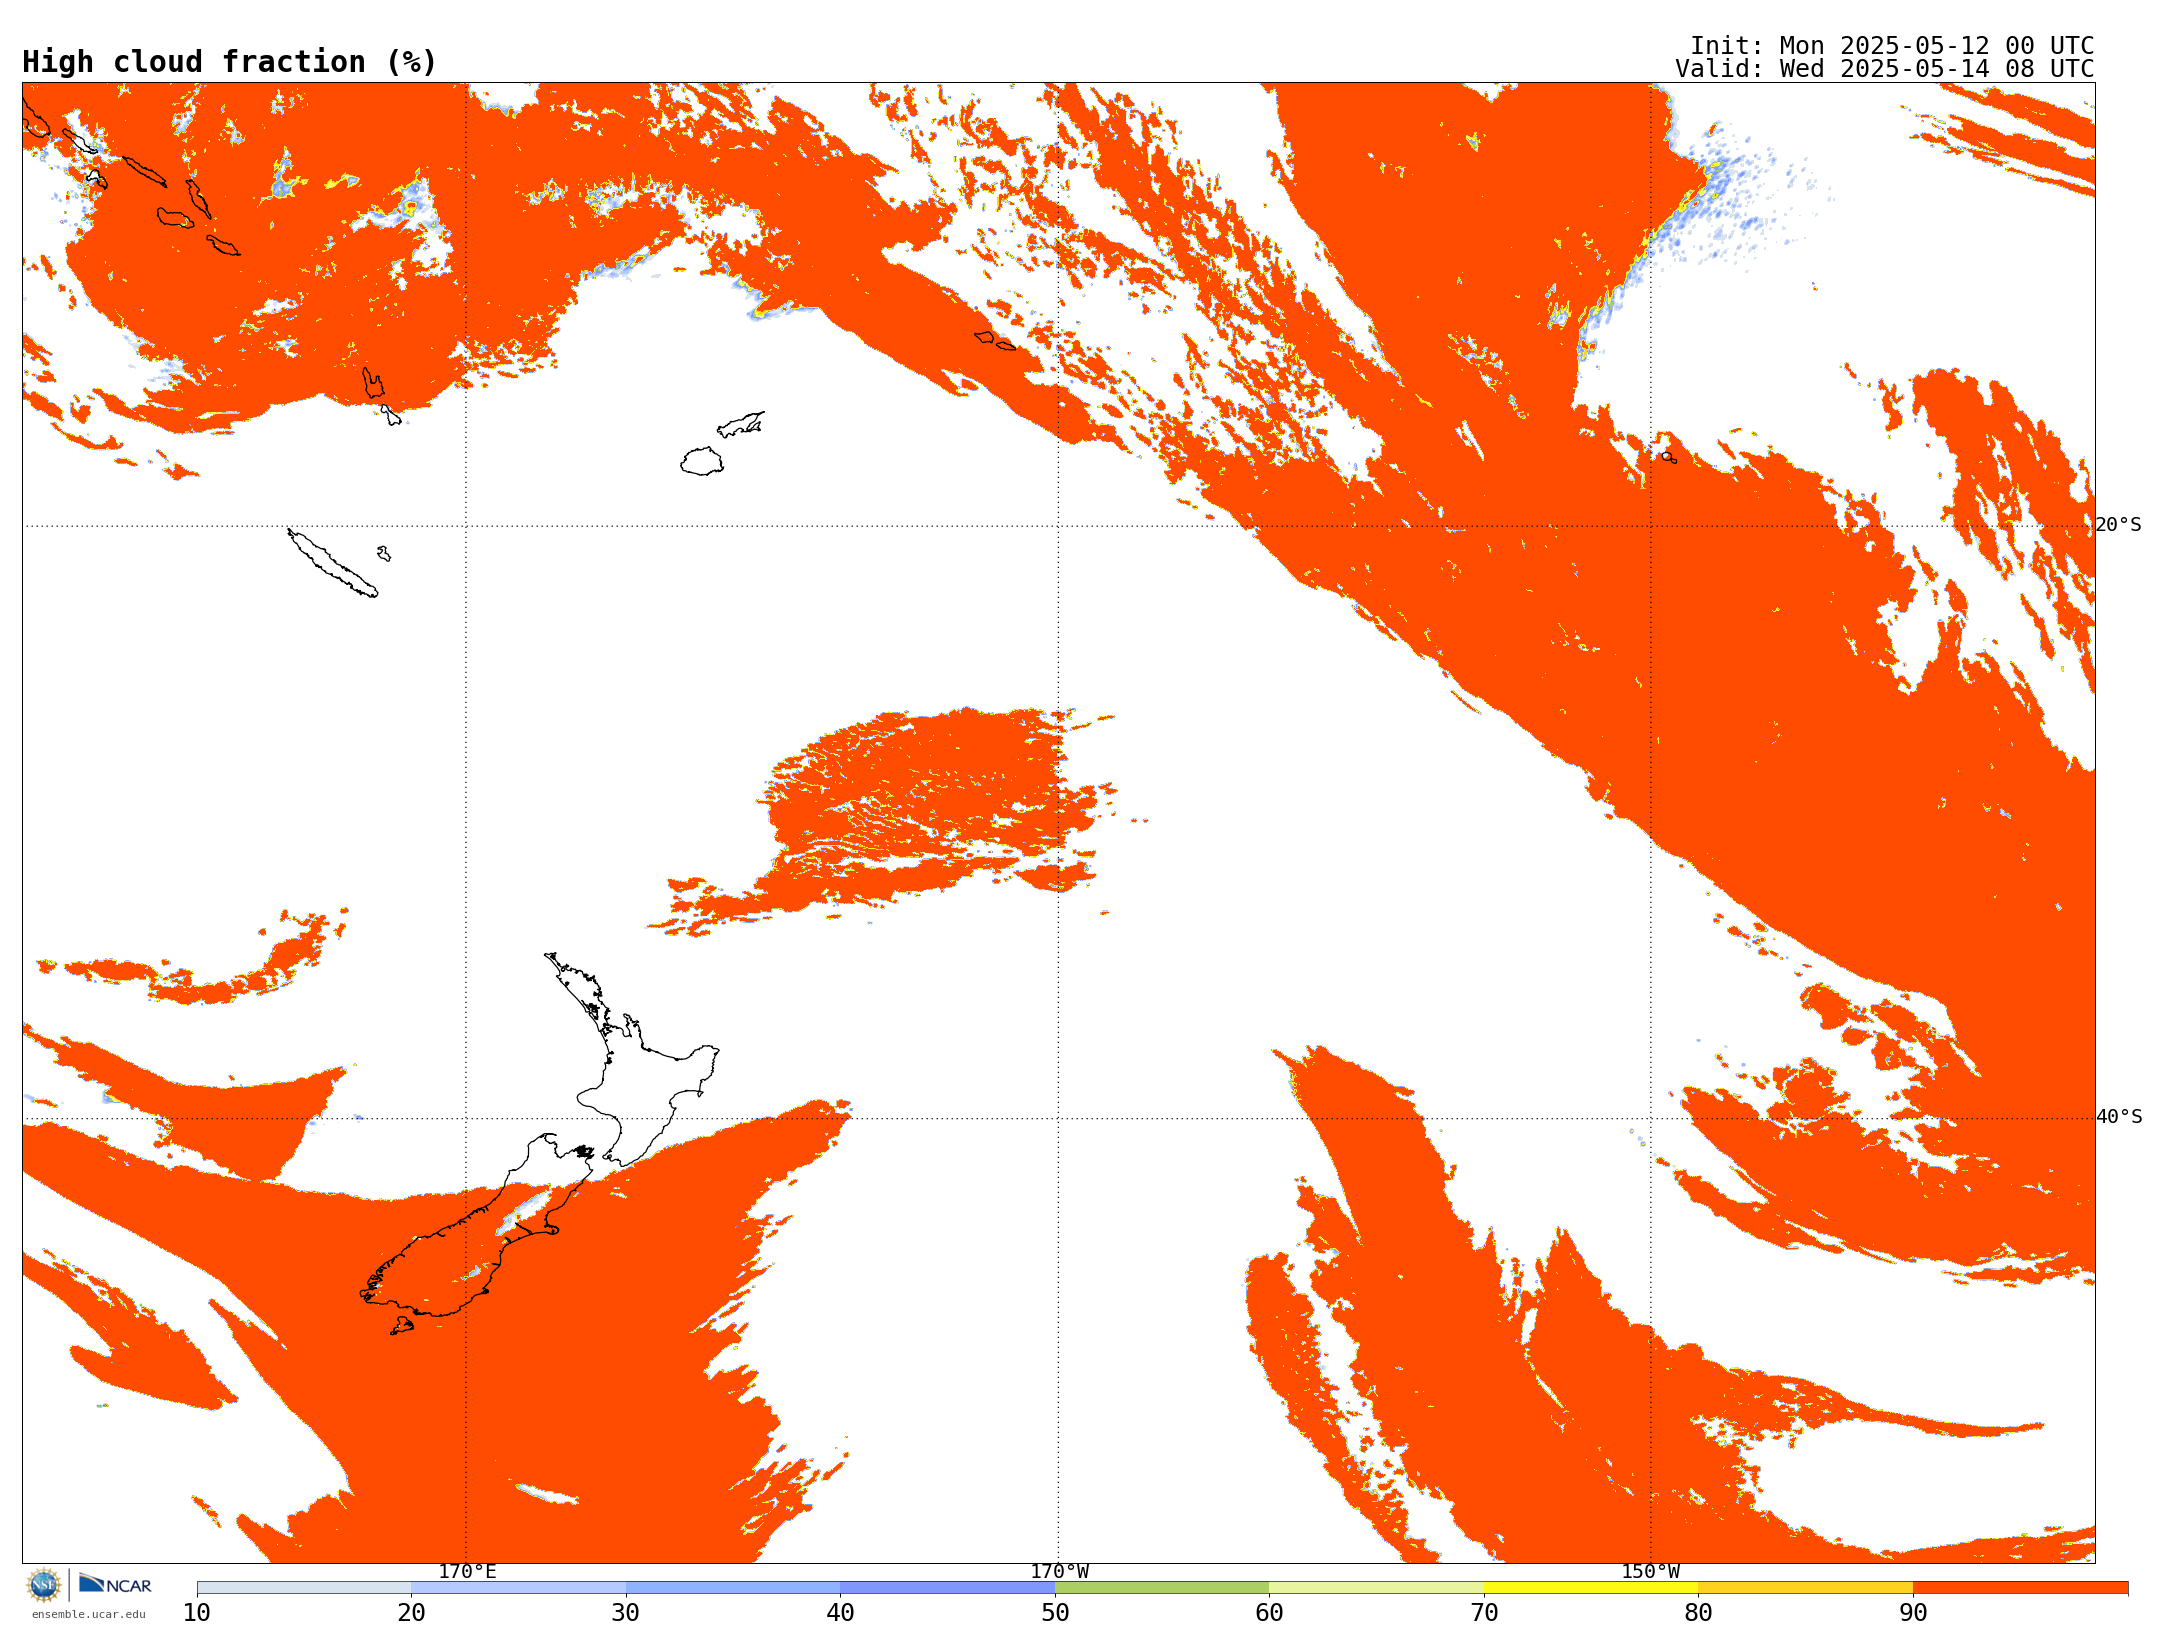The width and height of the screenshot is (2160, 1626).
Task: Click the 150°W longitude label
Action: click(1650, 1572)
